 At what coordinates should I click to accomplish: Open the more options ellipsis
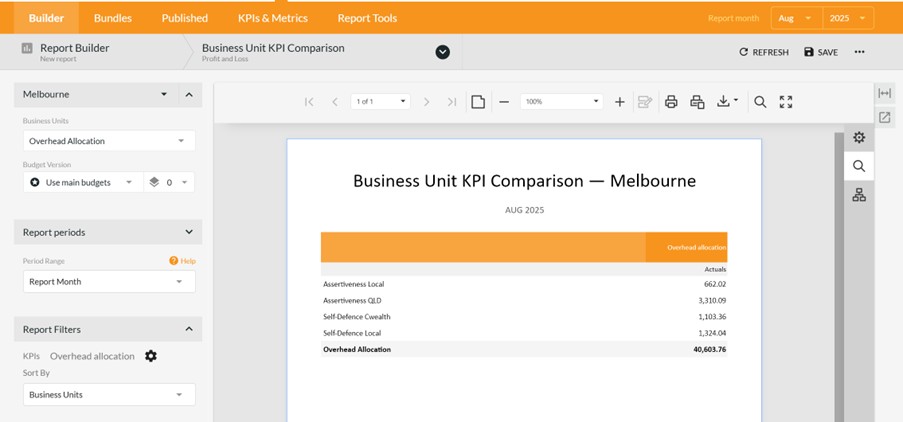pos(859,52)
